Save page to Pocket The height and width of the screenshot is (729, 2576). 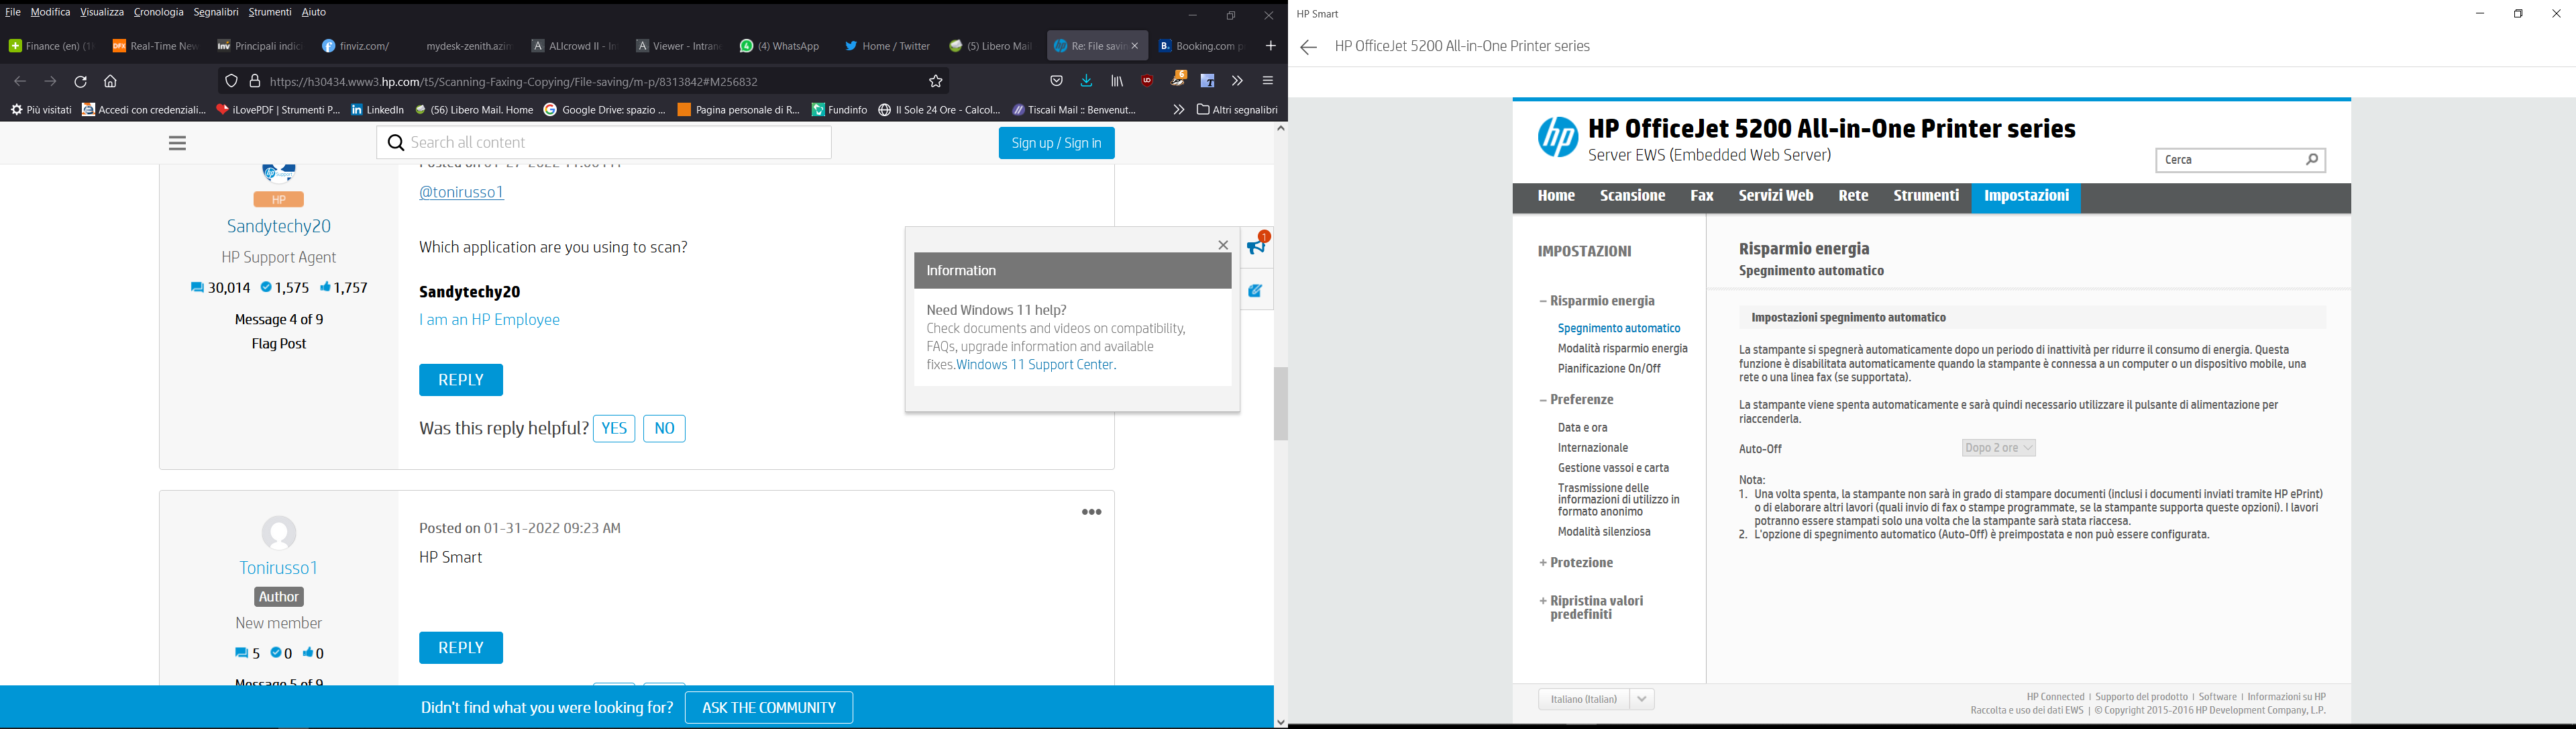tap(1056, 81)
